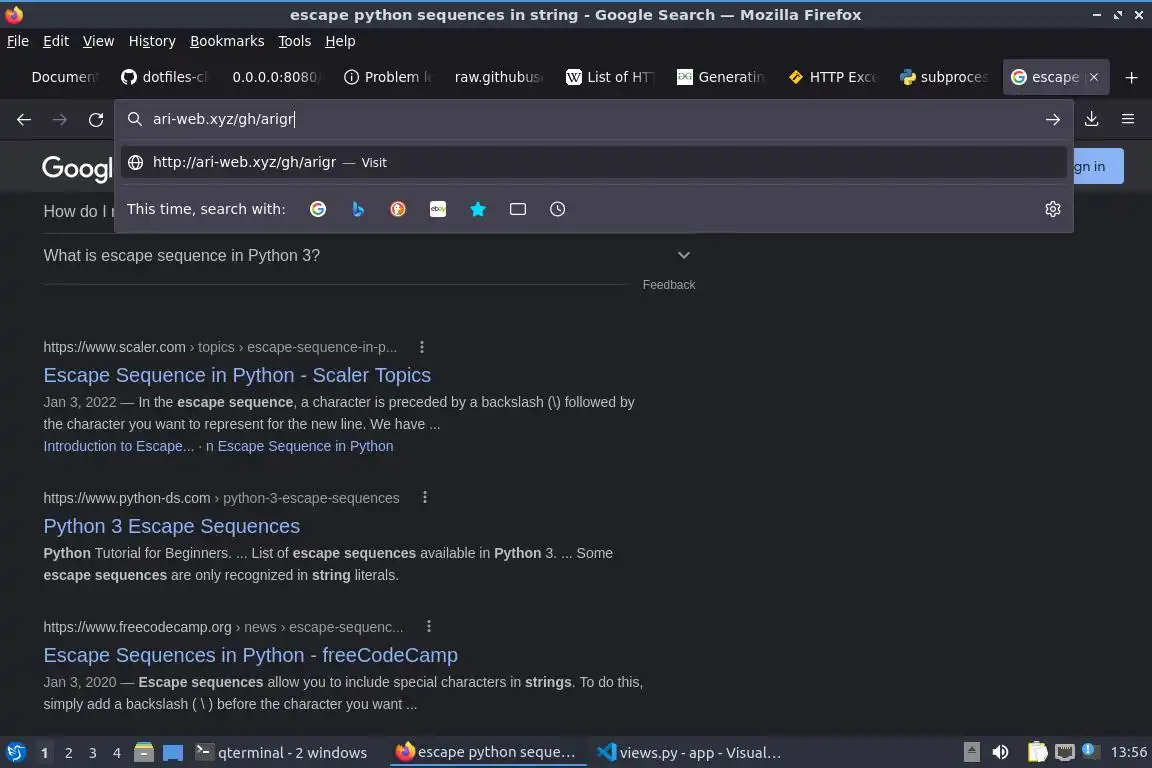Switch to the dotfiles GitHub tab
Viewport: 1152px width, 768px height.
pos(165,77)
